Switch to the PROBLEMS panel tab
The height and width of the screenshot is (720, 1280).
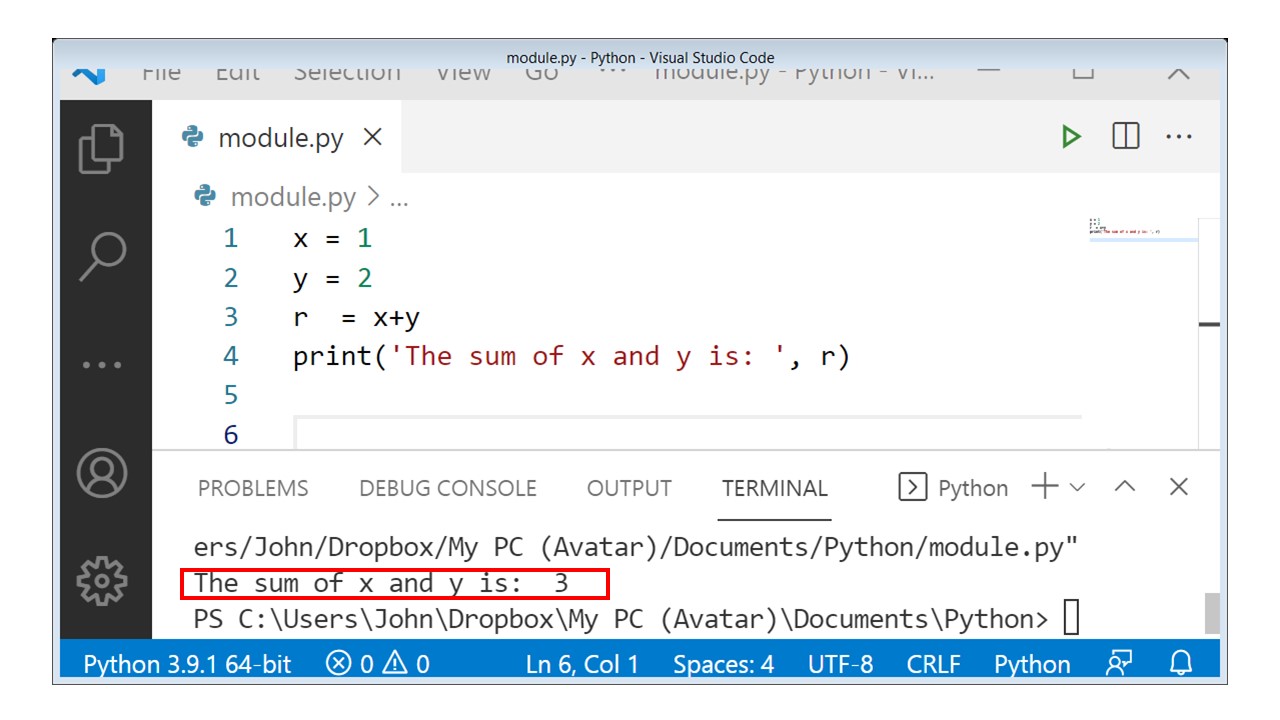pyautogui.click(x=253, y=488)
